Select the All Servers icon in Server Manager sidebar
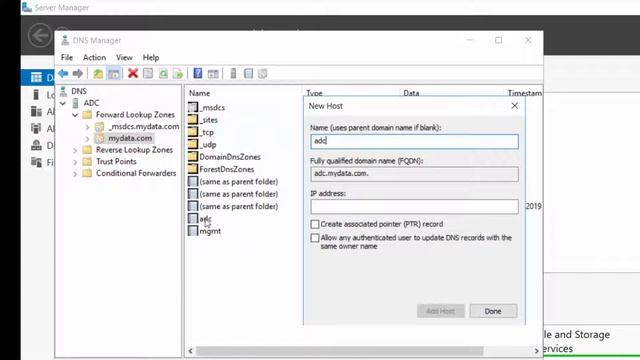 click(36, 111)
